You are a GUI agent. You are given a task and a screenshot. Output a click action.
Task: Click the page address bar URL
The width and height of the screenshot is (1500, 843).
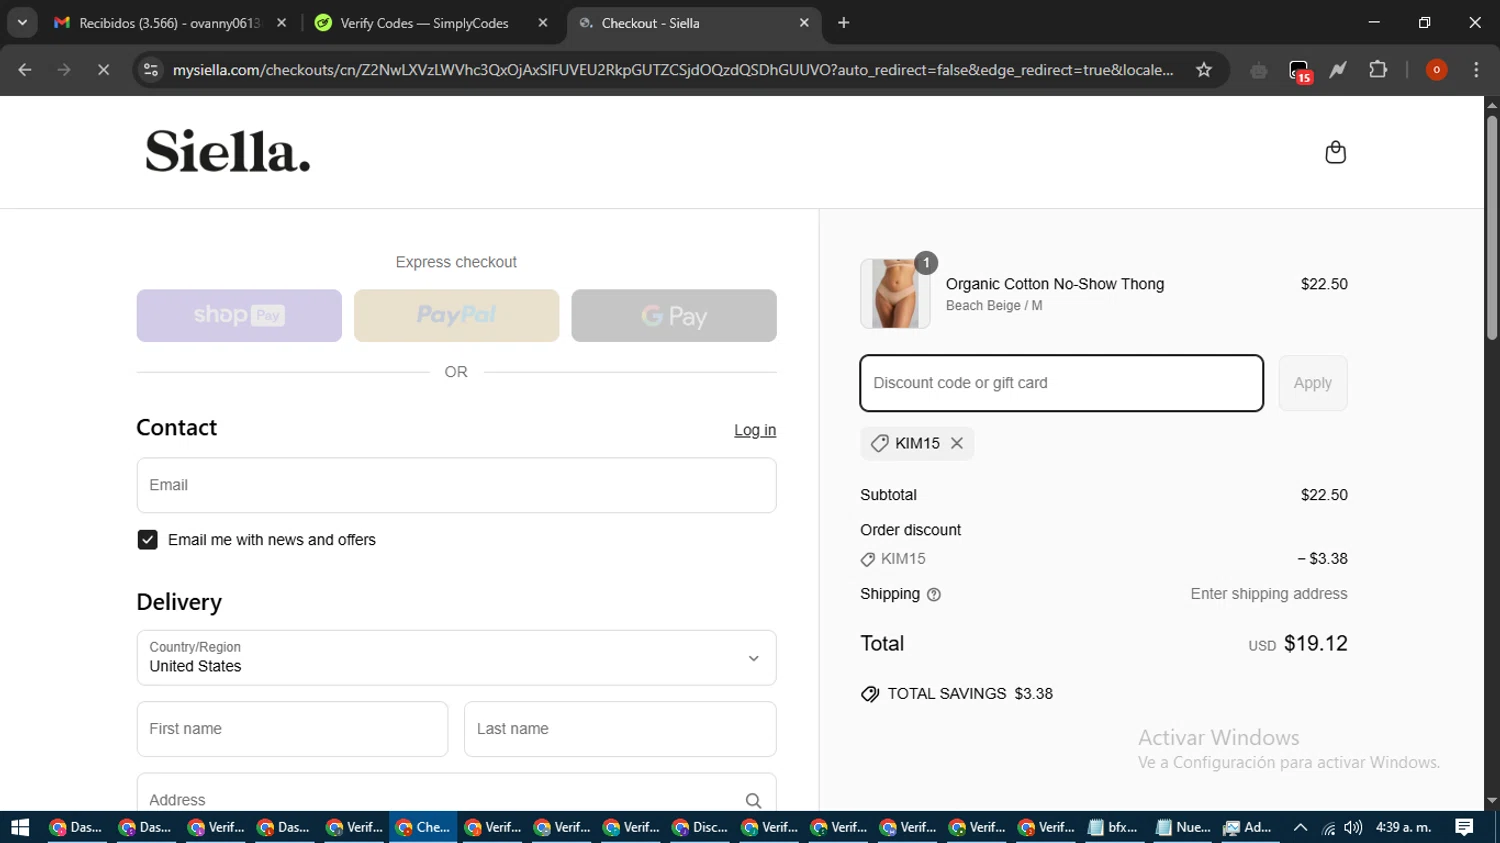pos(672,70)
